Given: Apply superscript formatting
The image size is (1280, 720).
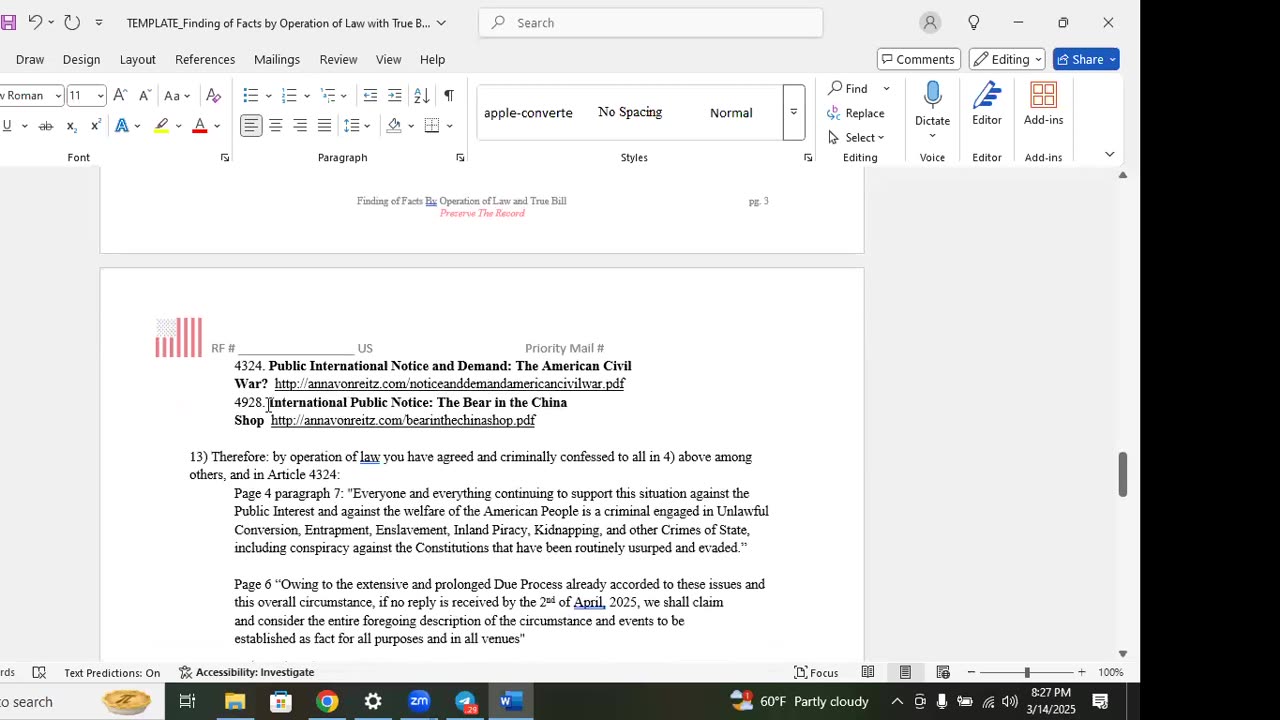Looking at the screenshot, I should [95, 126].
